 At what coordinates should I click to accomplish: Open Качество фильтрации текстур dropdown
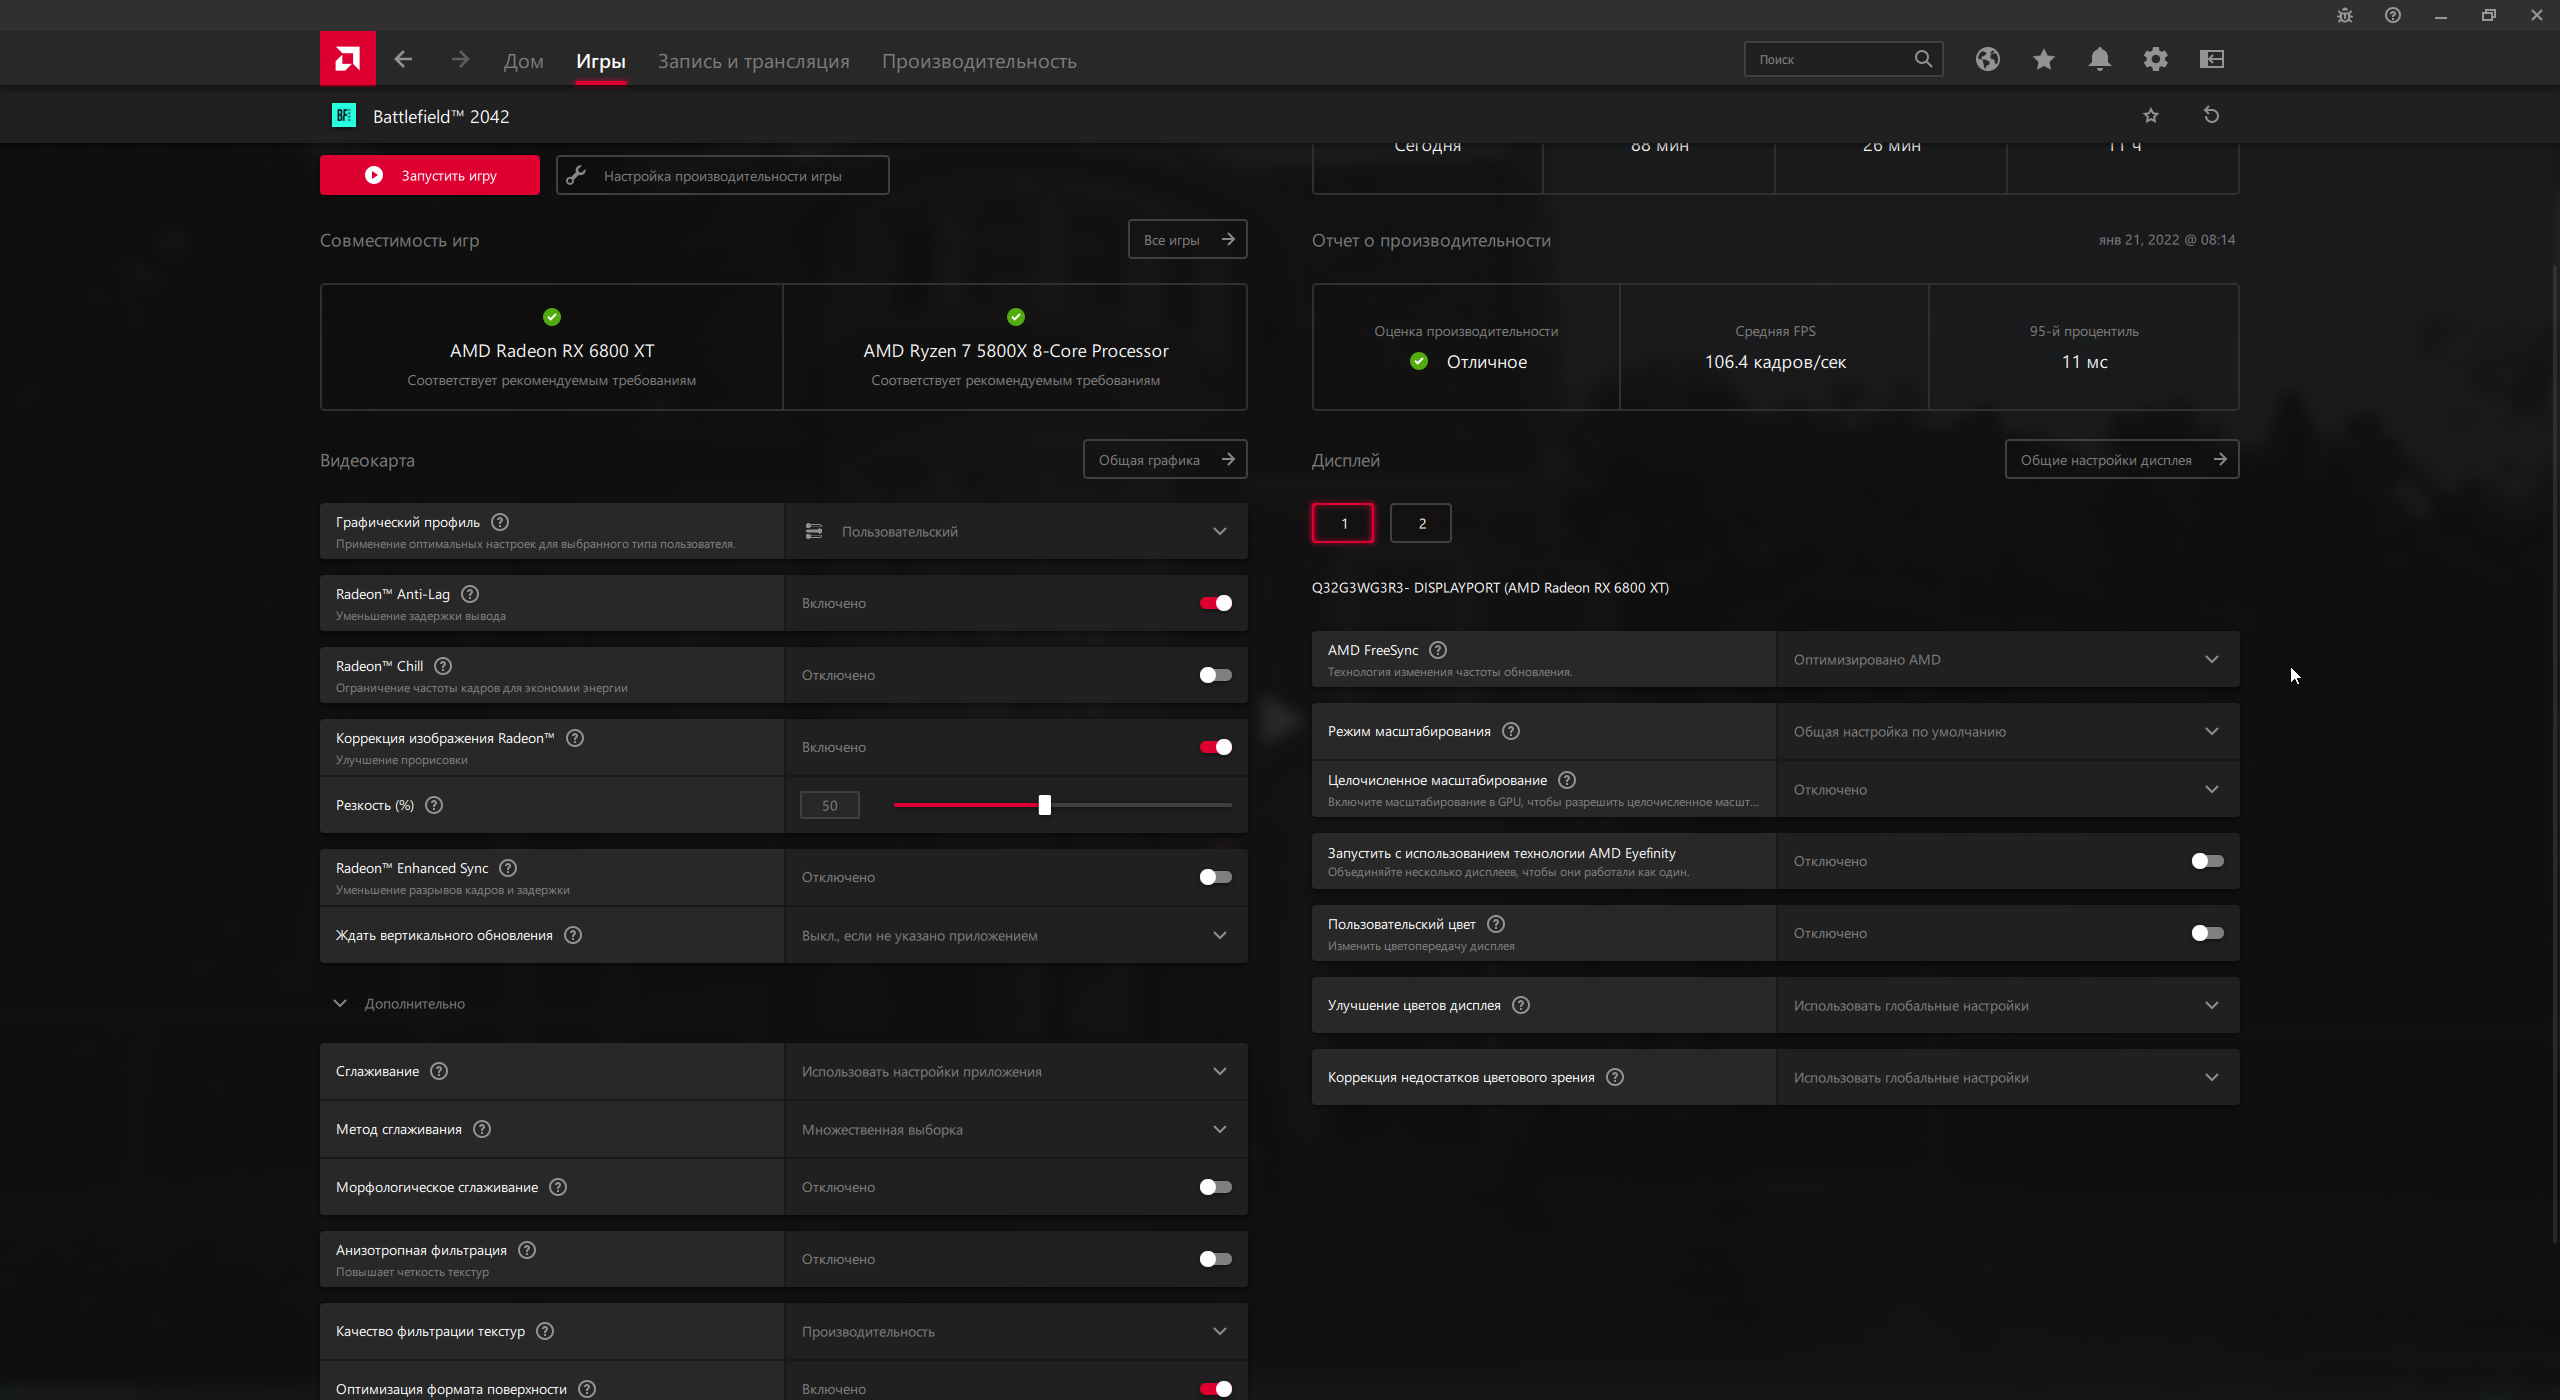(x=1016, y=1331)
